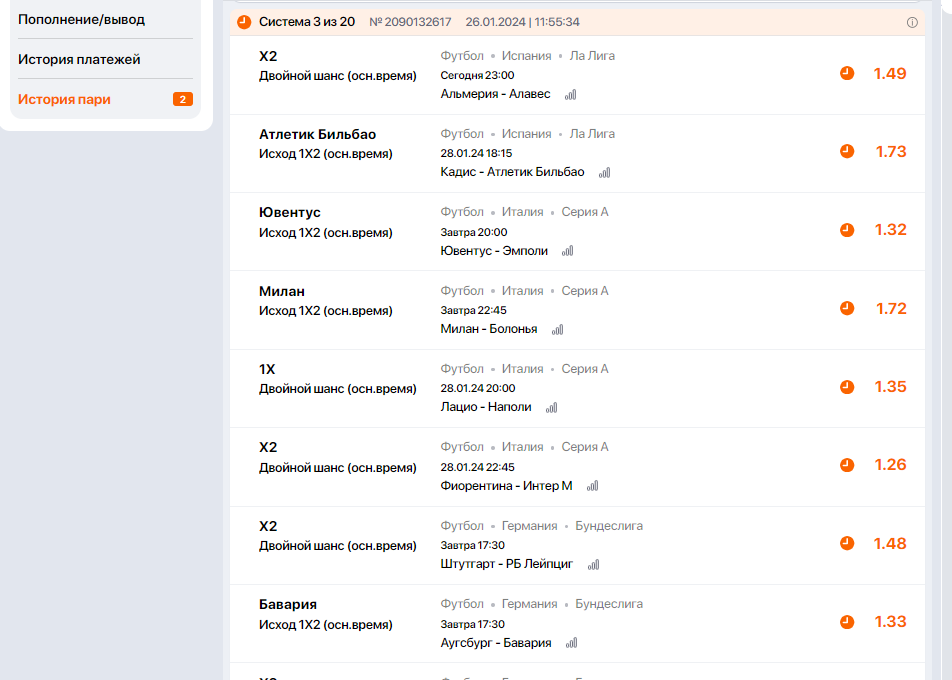
Task: Click the Милан selection name
Action: pos(282,291)
